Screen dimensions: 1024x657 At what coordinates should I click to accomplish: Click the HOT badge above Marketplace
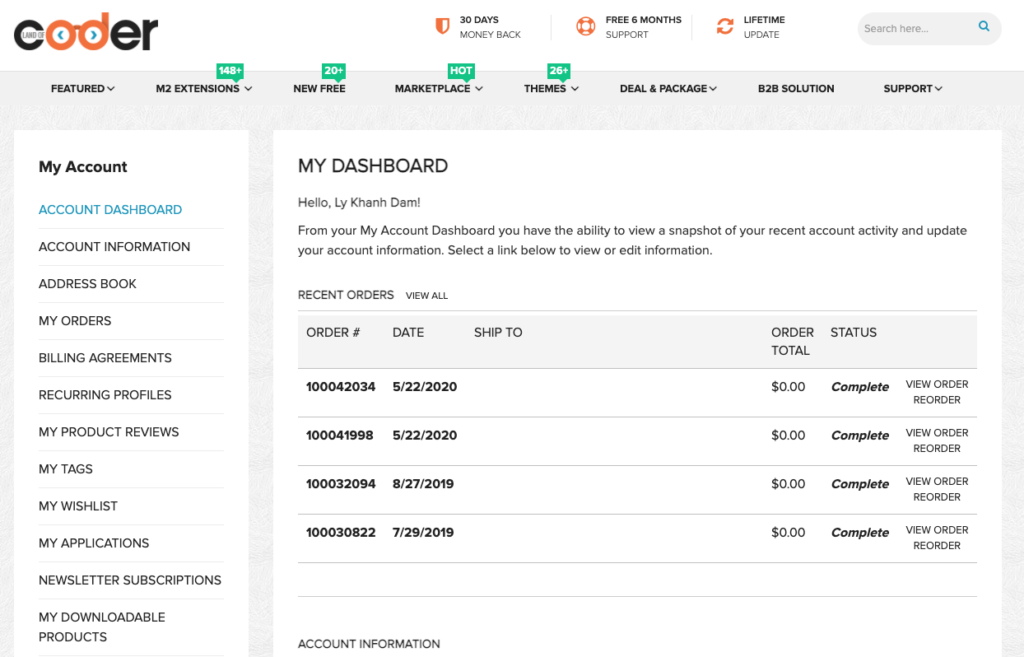coord(461,71)
